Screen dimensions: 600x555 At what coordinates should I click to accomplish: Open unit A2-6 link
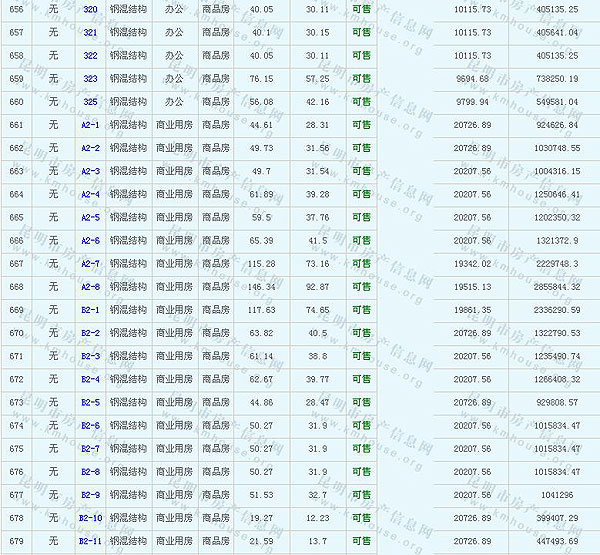(x=90, y=240)
